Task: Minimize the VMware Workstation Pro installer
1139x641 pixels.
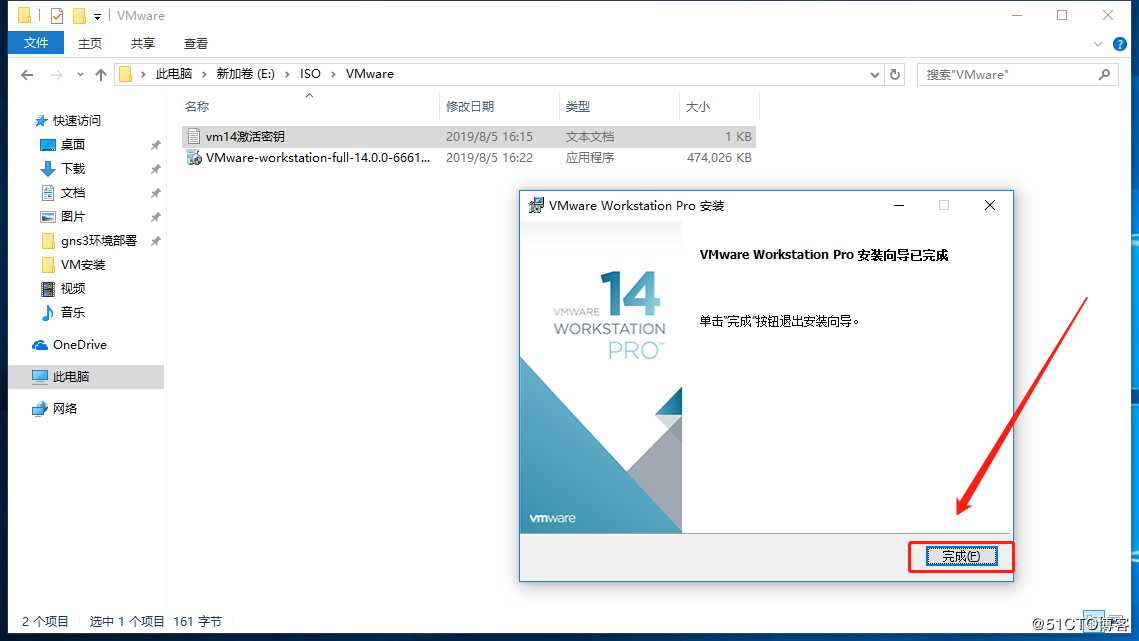Action: pos(899,206)
